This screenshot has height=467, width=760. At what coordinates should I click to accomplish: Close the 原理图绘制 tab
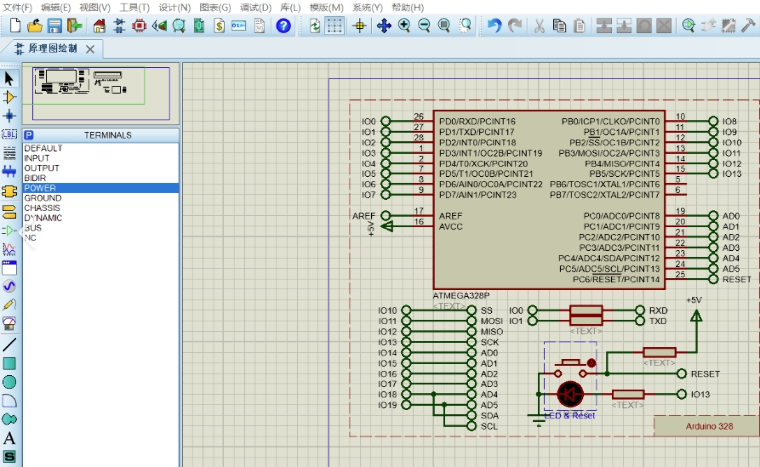[90, 48]
